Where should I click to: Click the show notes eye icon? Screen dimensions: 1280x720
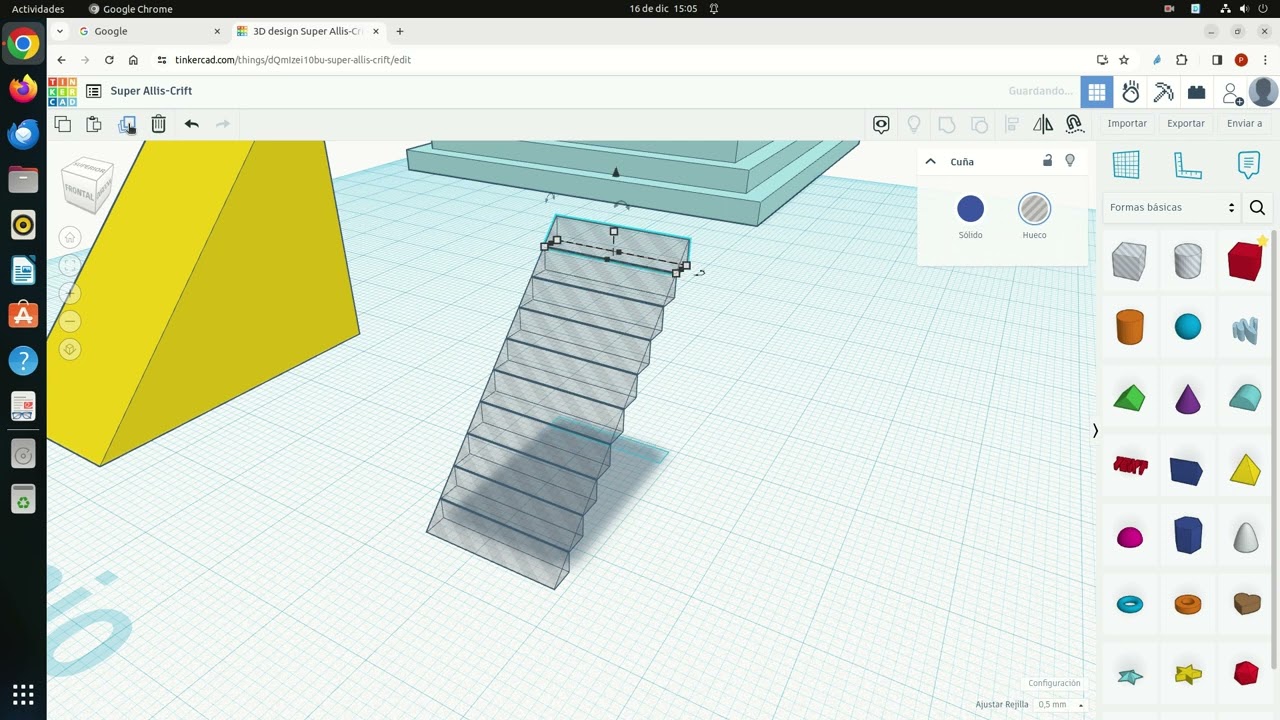tap(881, 124)
